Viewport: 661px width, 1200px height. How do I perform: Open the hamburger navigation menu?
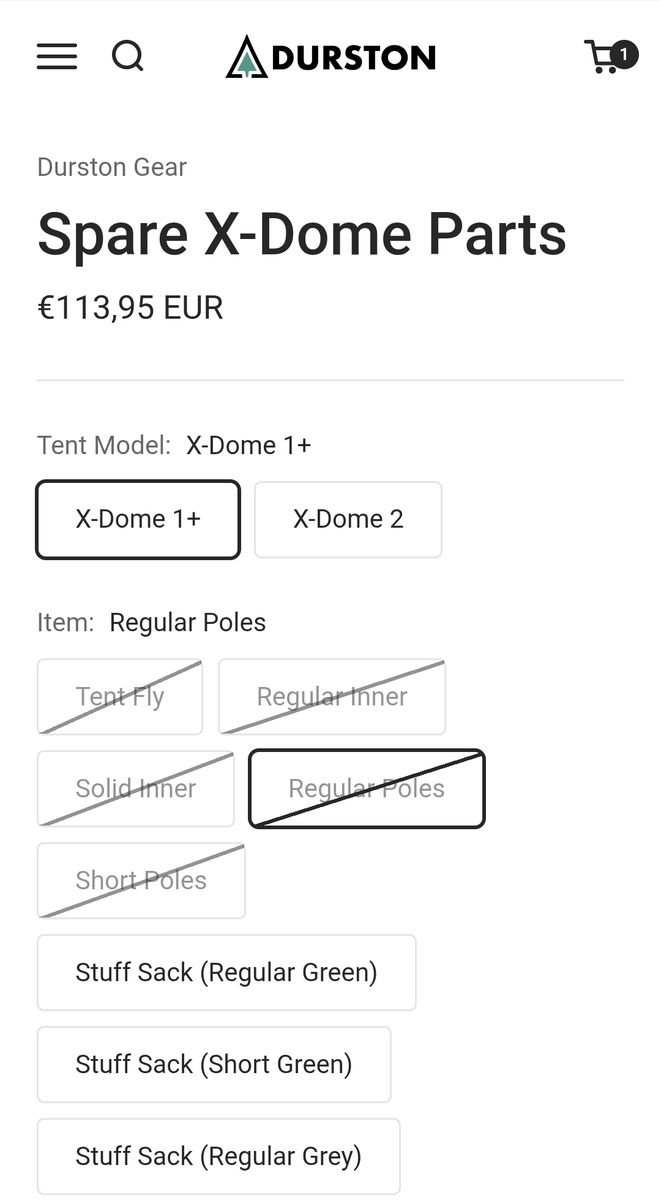tap(57, 57)
